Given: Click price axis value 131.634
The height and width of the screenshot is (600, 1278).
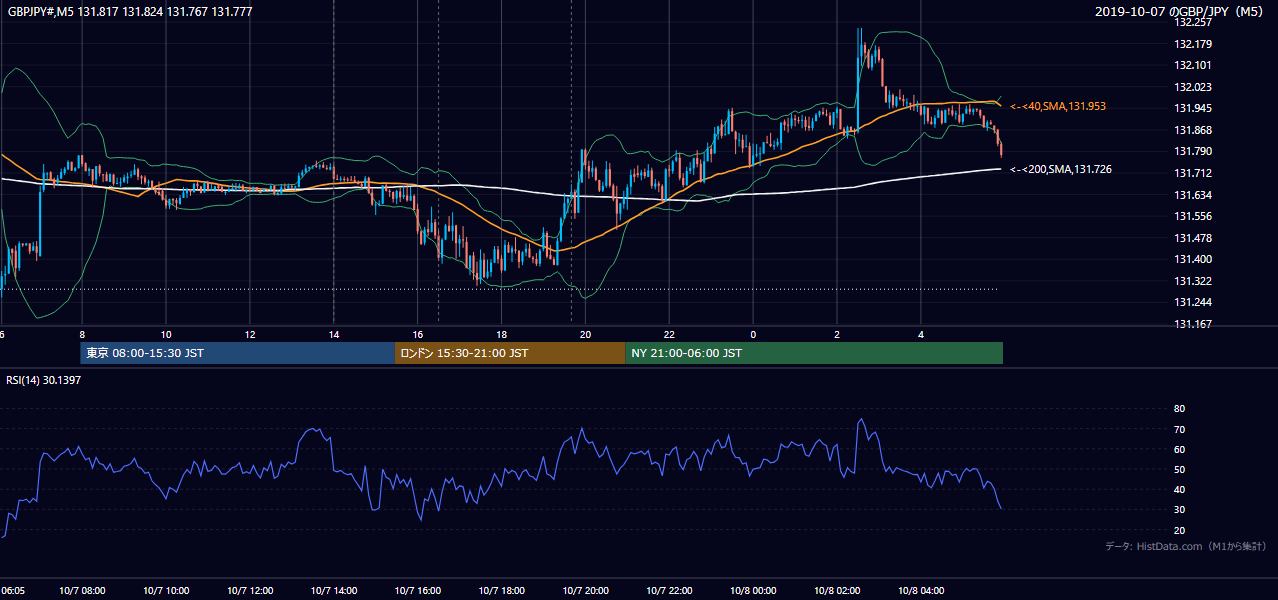Looking at the screenshot, I should pos(1193,195).
